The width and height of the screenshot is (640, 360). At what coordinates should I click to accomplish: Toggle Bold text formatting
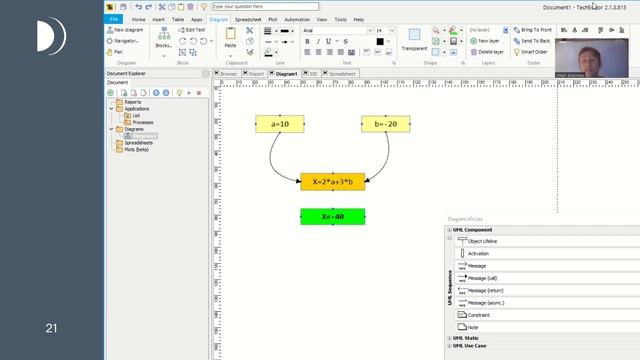coord(307,41)
